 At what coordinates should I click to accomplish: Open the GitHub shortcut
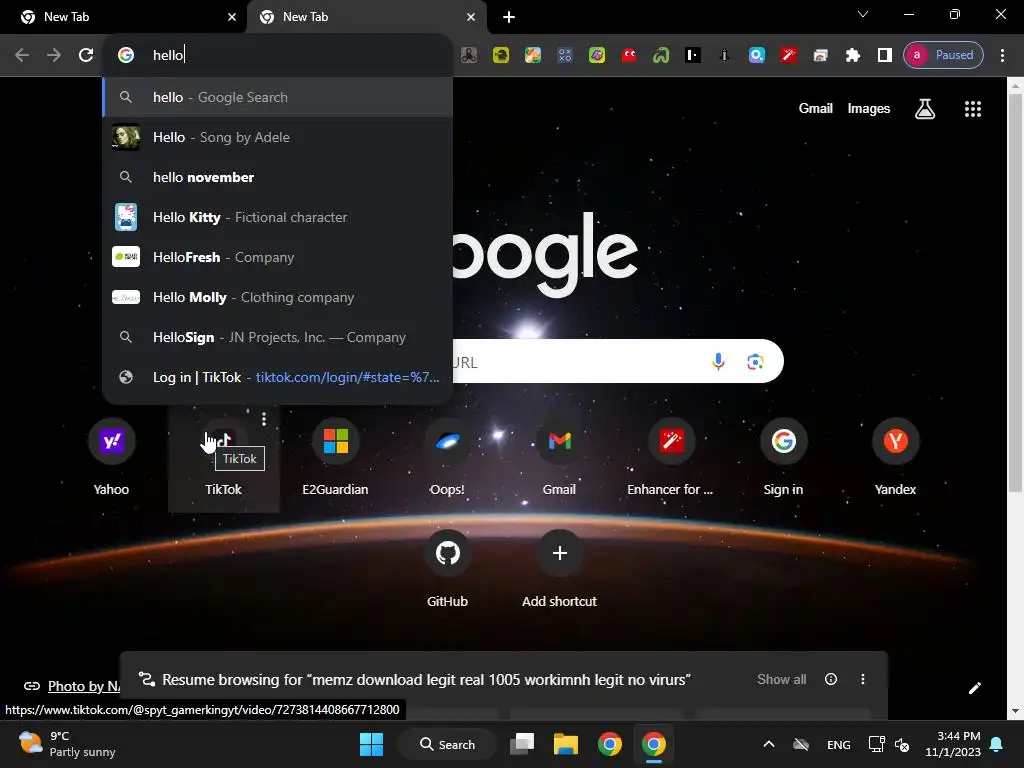pyautogui.click(x=447, y=570)
